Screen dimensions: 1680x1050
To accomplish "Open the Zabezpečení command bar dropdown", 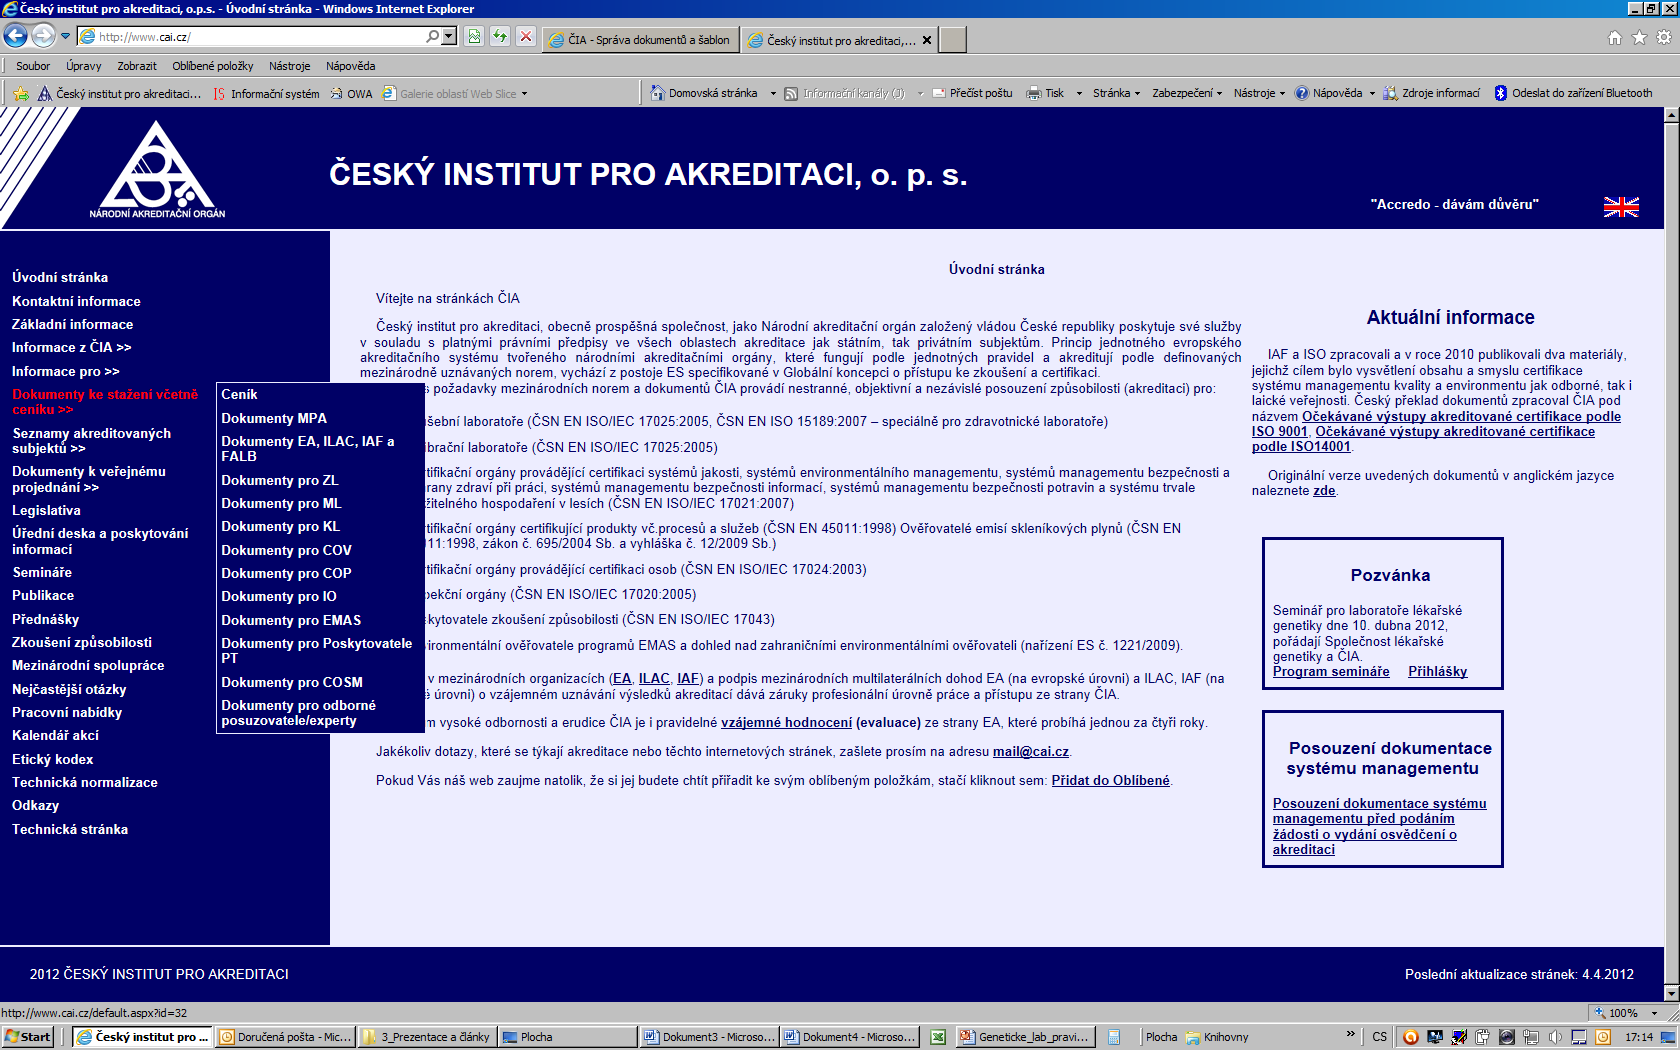I will 1187,93.
